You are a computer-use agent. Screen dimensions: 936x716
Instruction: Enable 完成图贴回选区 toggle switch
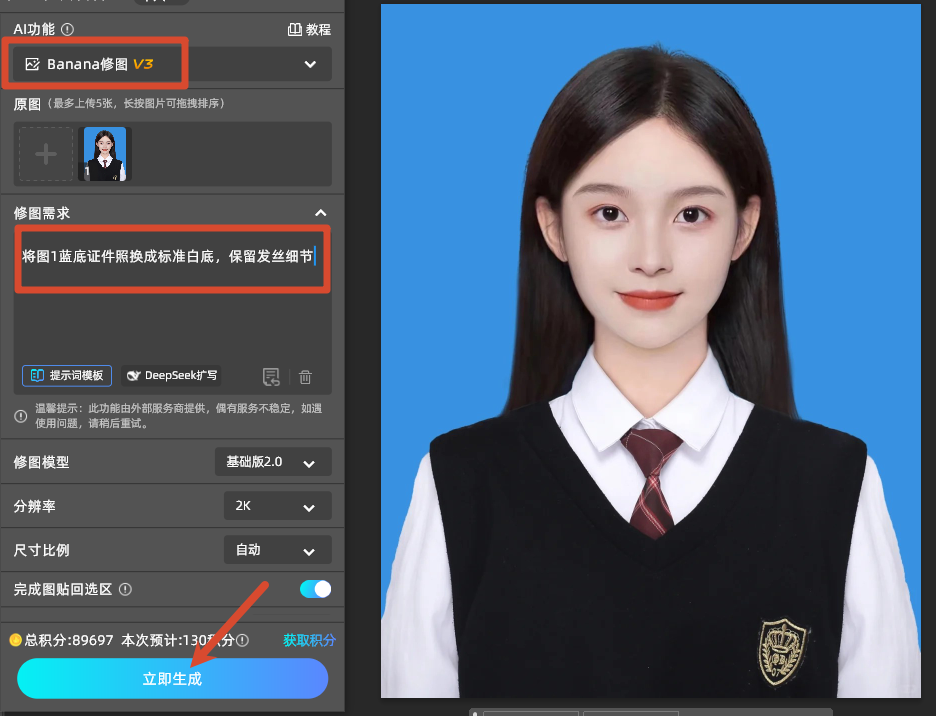pos(314,589)
